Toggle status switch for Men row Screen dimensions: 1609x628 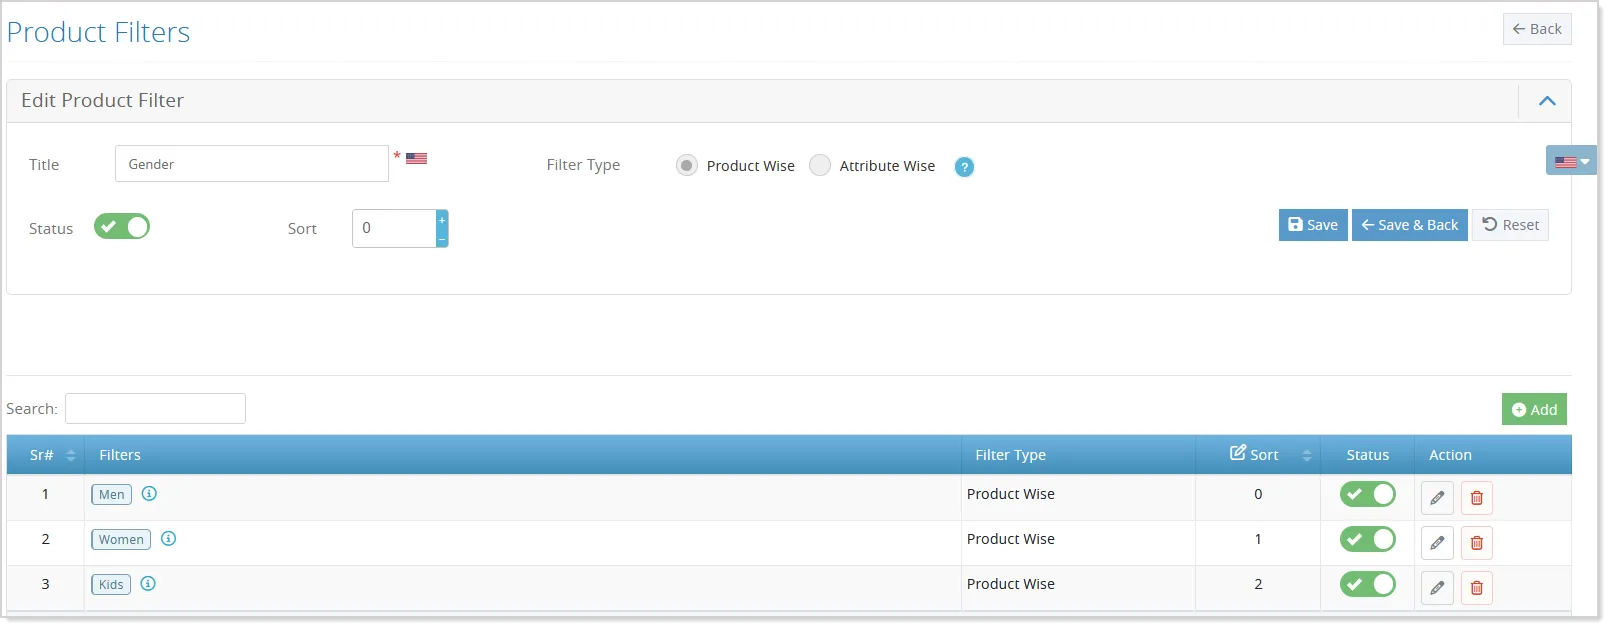(x=1368, y=494)
